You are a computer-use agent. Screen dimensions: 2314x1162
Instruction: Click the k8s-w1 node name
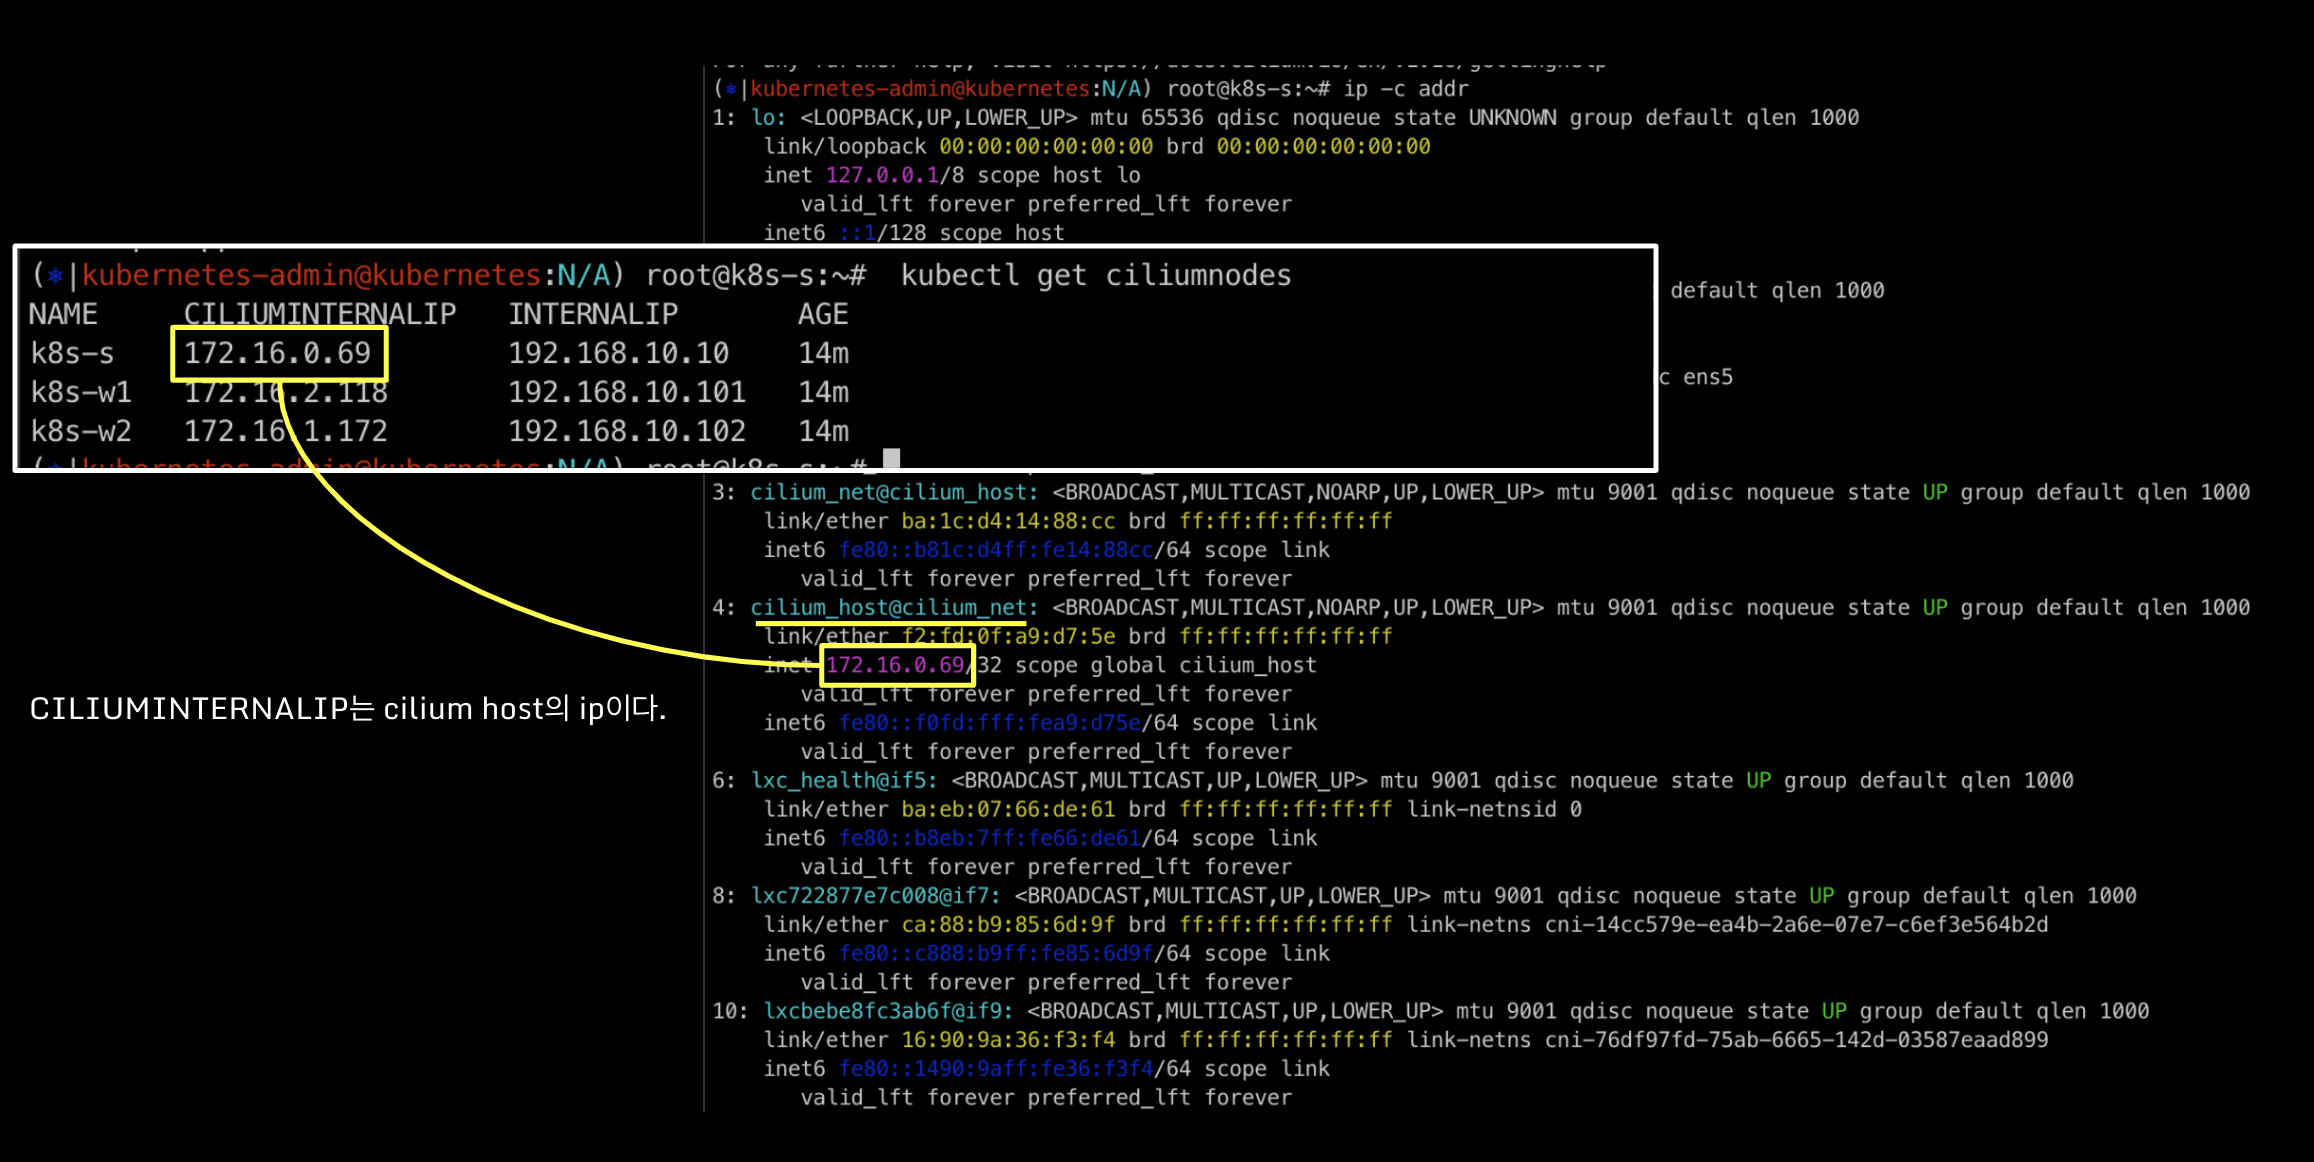pyautogui.click(x=80, y=392)
